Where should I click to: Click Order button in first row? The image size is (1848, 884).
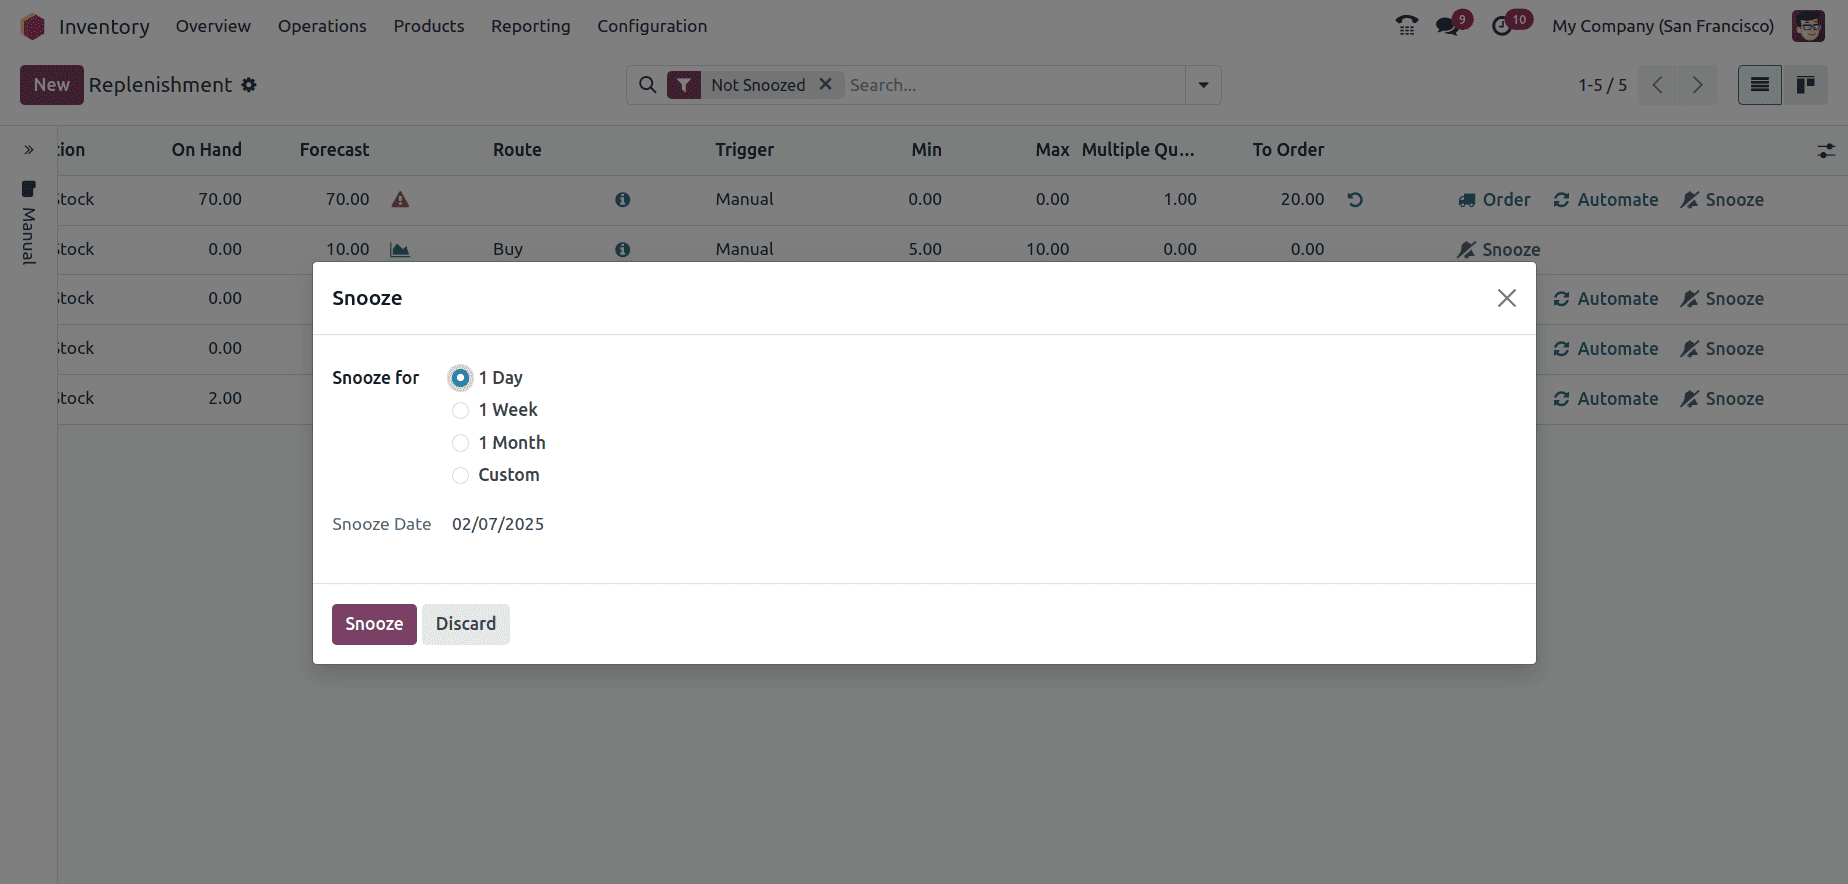[x=1494, y=200]
